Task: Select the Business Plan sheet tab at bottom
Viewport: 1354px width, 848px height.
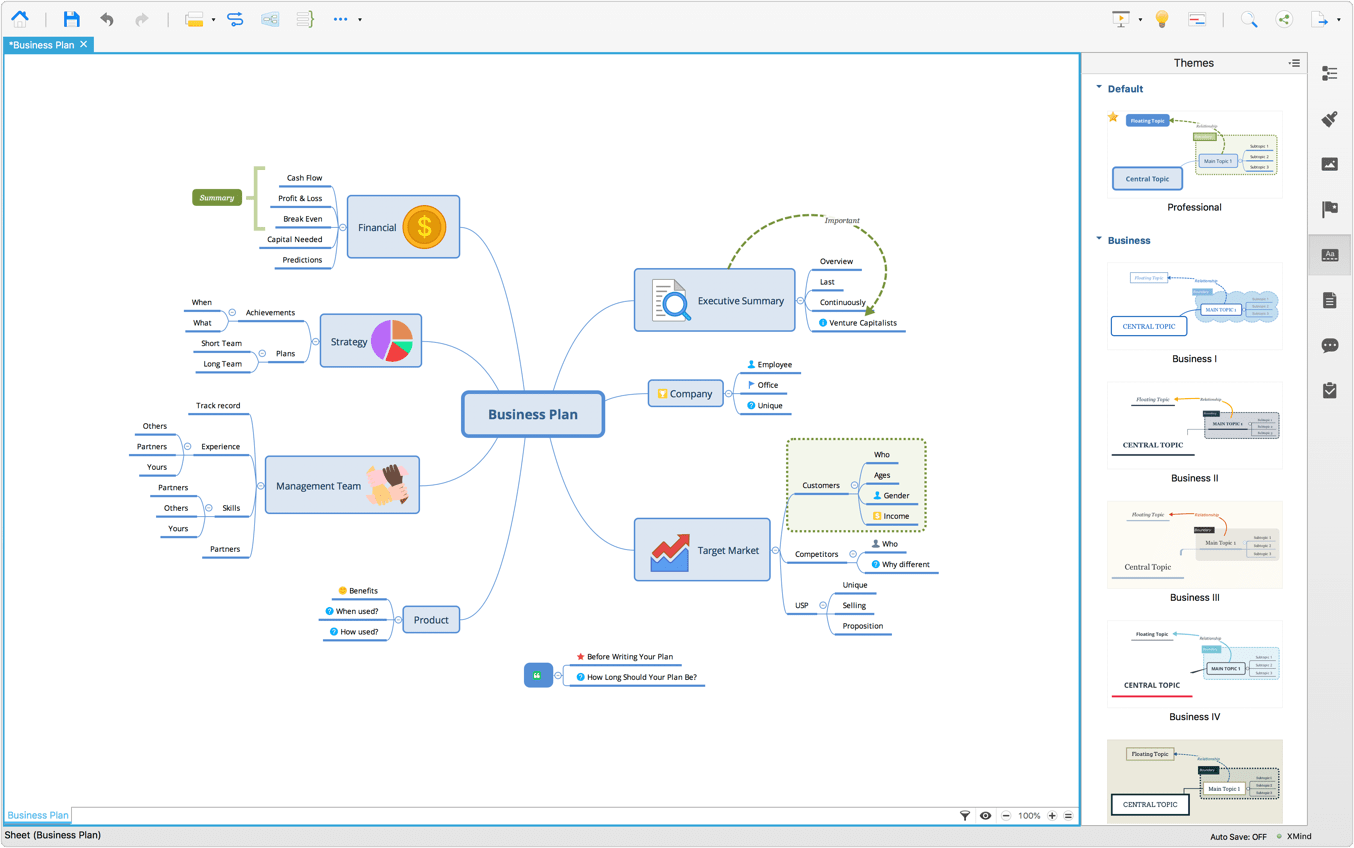Action: coord(38,815)
